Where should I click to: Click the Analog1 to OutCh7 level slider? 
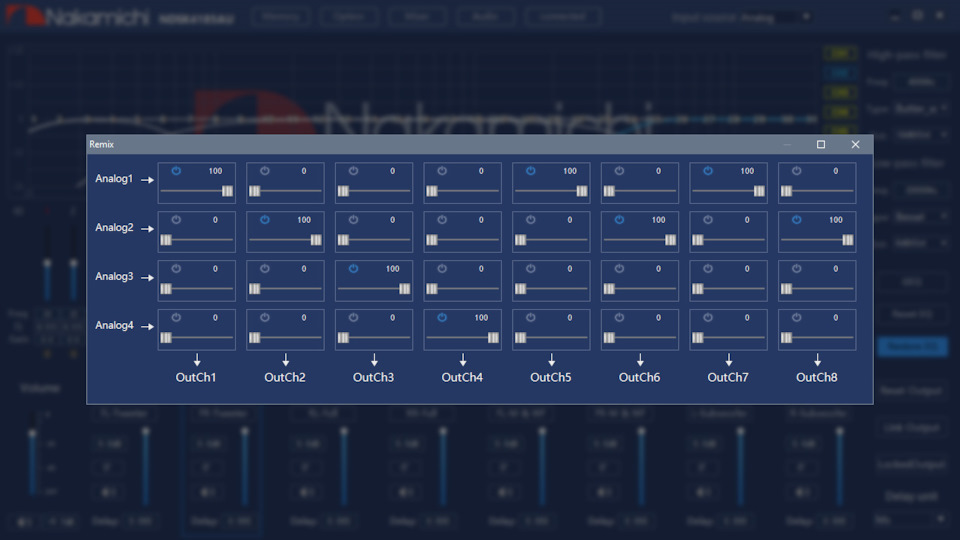click(x=729, y=191)
